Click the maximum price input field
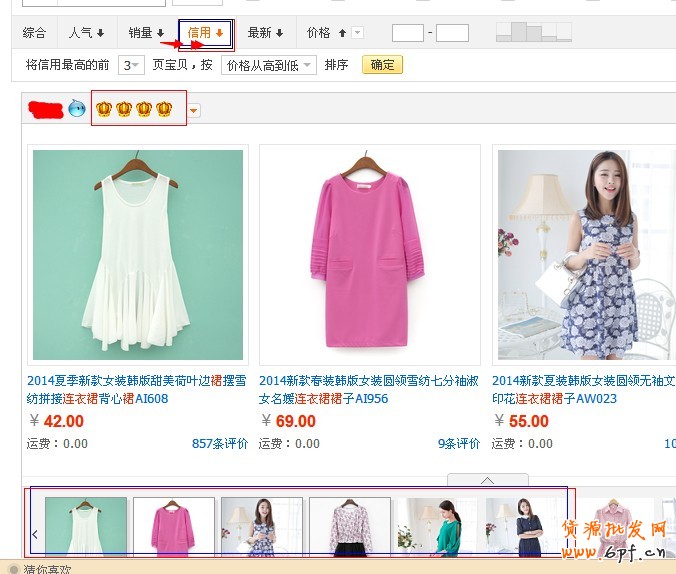 452,33
